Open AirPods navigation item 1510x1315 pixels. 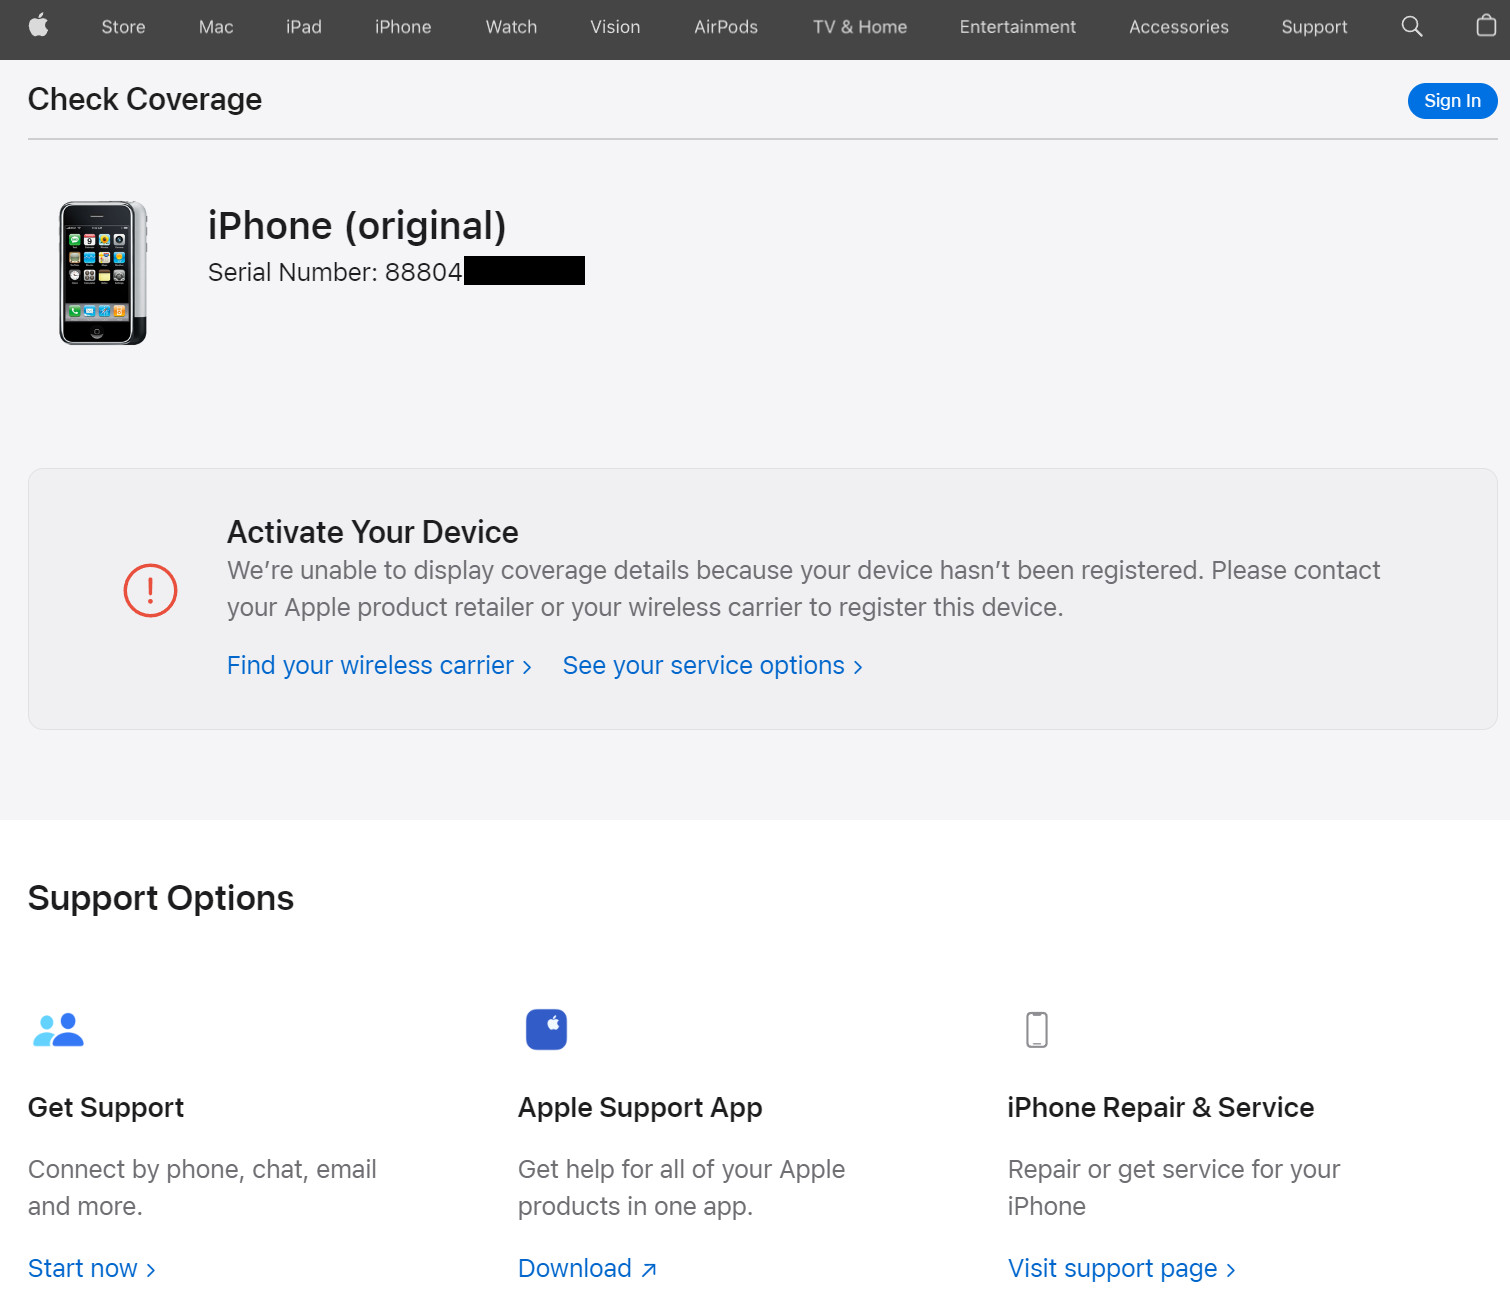[726, 27]
